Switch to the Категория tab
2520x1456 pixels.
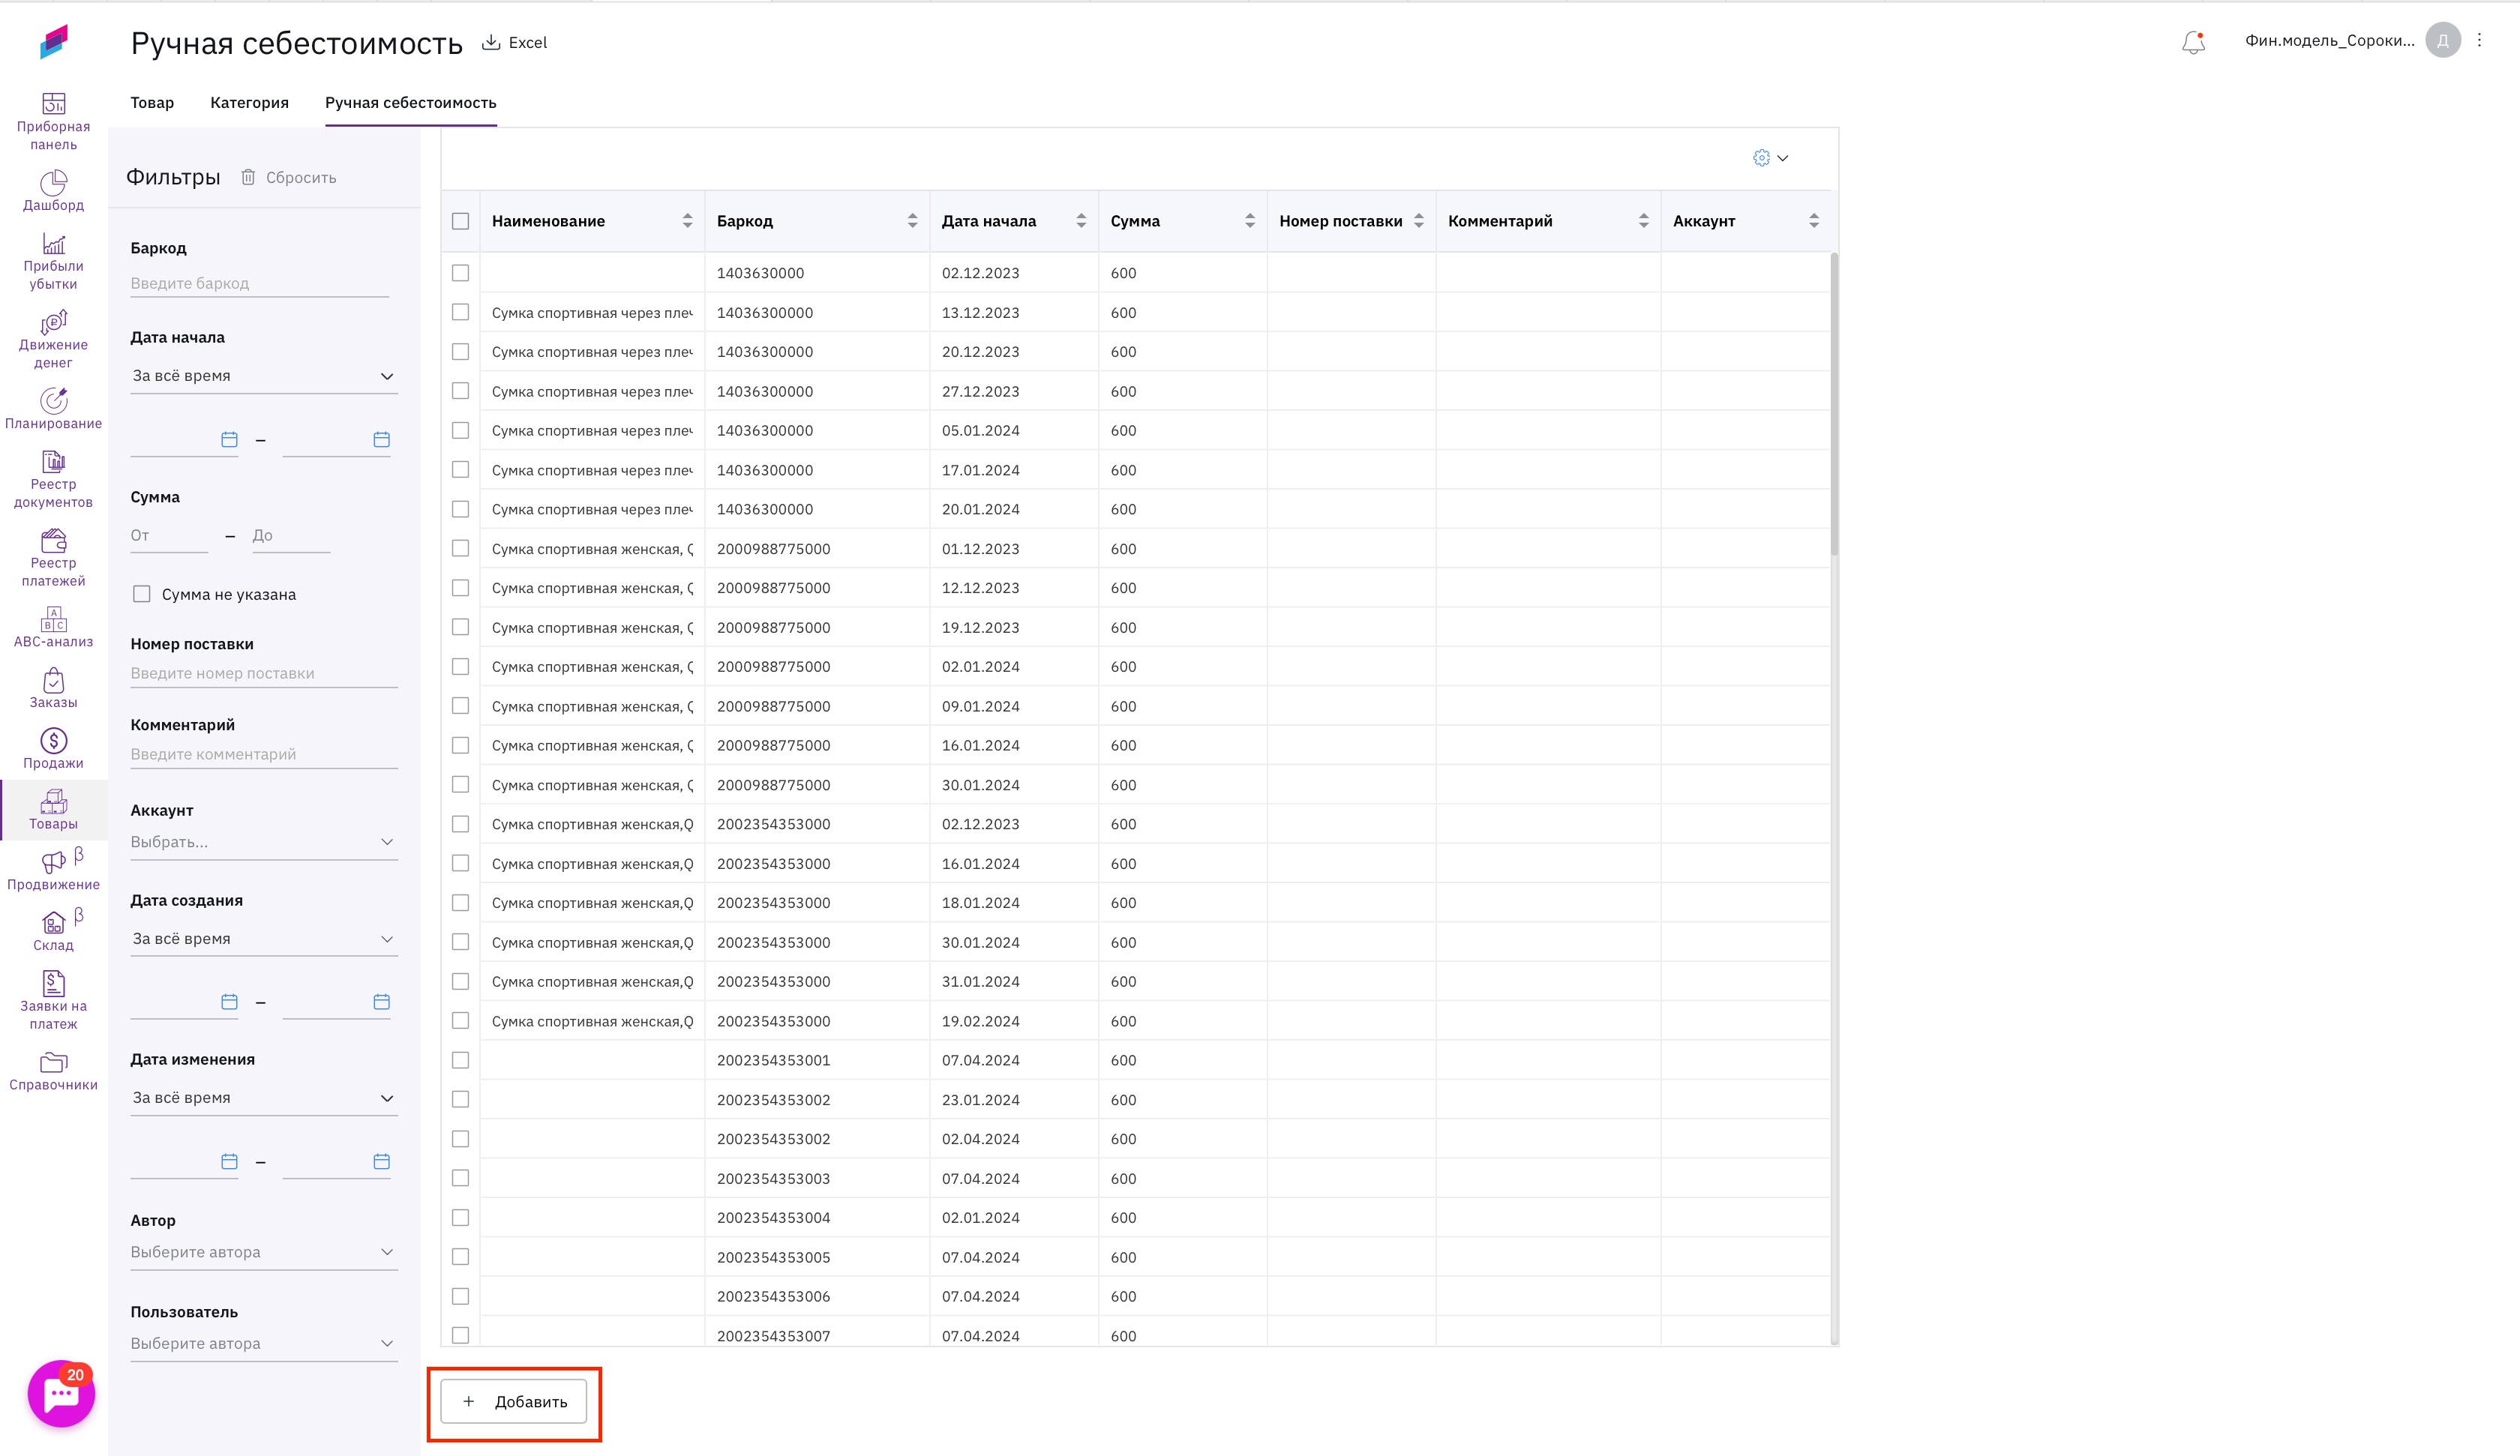coord(249,103)
